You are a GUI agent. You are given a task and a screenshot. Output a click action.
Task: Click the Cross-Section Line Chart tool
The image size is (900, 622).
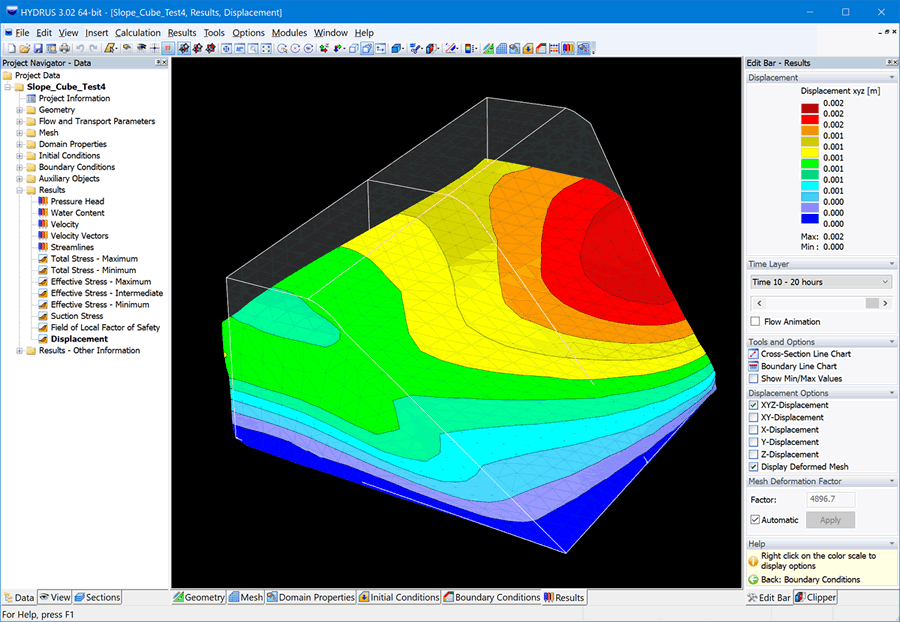(x=798, y=354)
